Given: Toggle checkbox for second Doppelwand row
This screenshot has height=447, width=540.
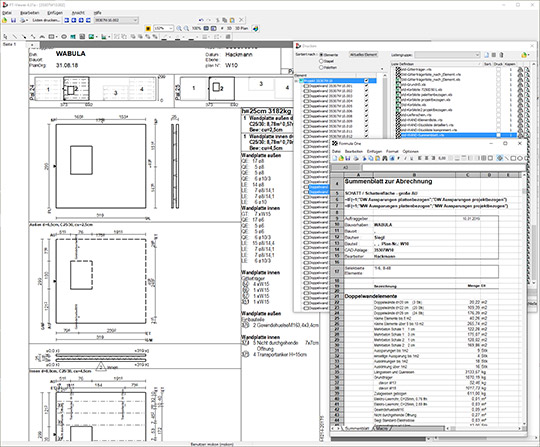Looking at the screenshot, I should pyautogui.click(x=366, y=91).
